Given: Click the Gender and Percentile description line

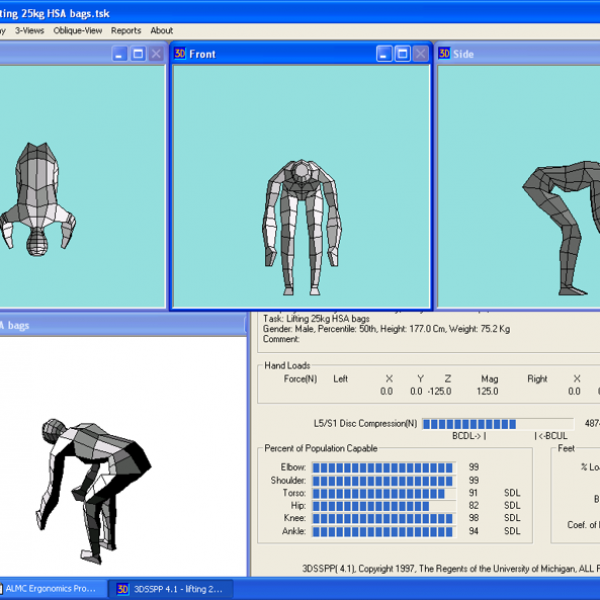Looking at the screenshot, I should 386,329.
